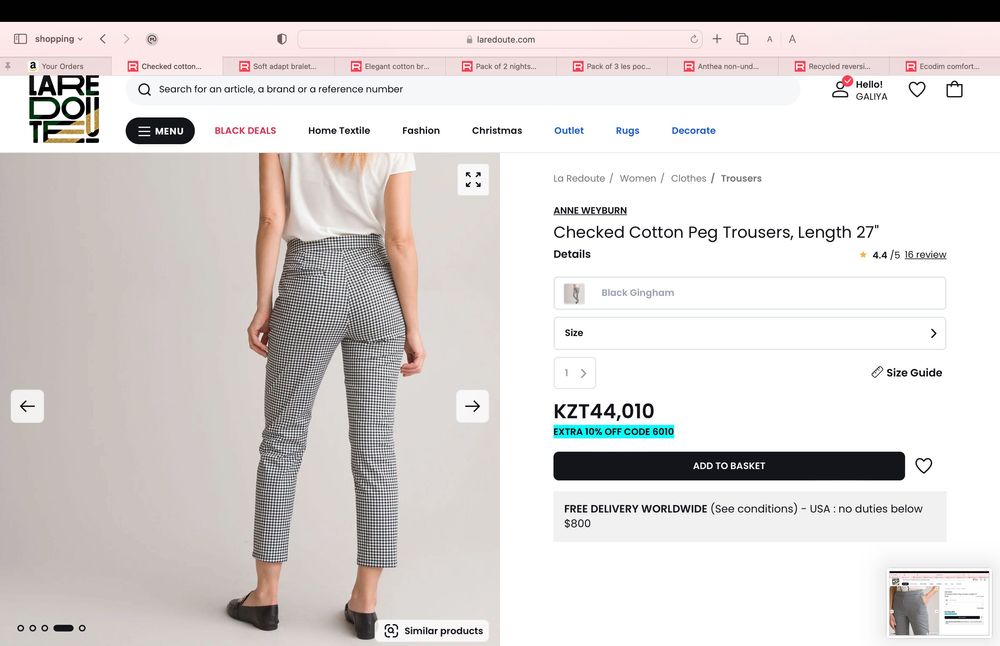Open the 16 review link
The width and height of the screenshot is (1000, 646).
925,255
